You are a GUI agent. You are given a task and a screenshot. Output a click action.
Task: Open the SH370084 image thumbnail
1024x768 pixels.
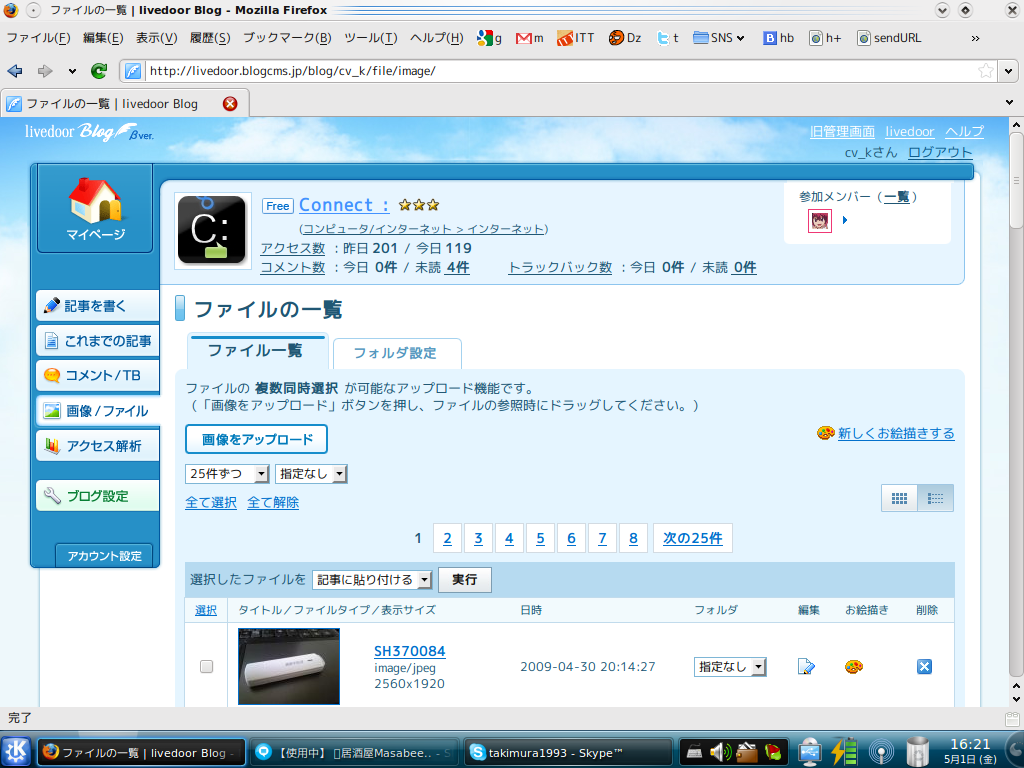(x=289, y=666)
